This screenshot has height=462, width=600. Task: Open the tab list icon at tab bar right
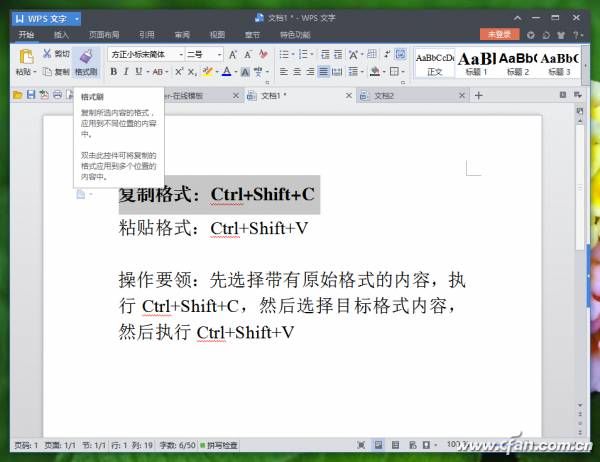click(577, 95)
